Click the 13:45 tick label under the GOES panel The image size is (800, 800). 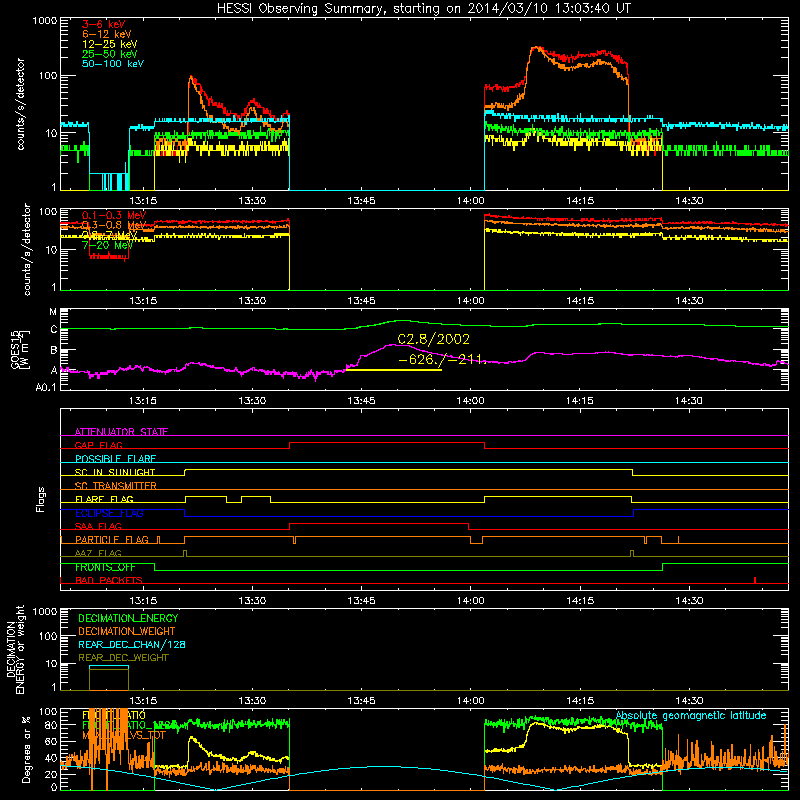coord(361,401)
